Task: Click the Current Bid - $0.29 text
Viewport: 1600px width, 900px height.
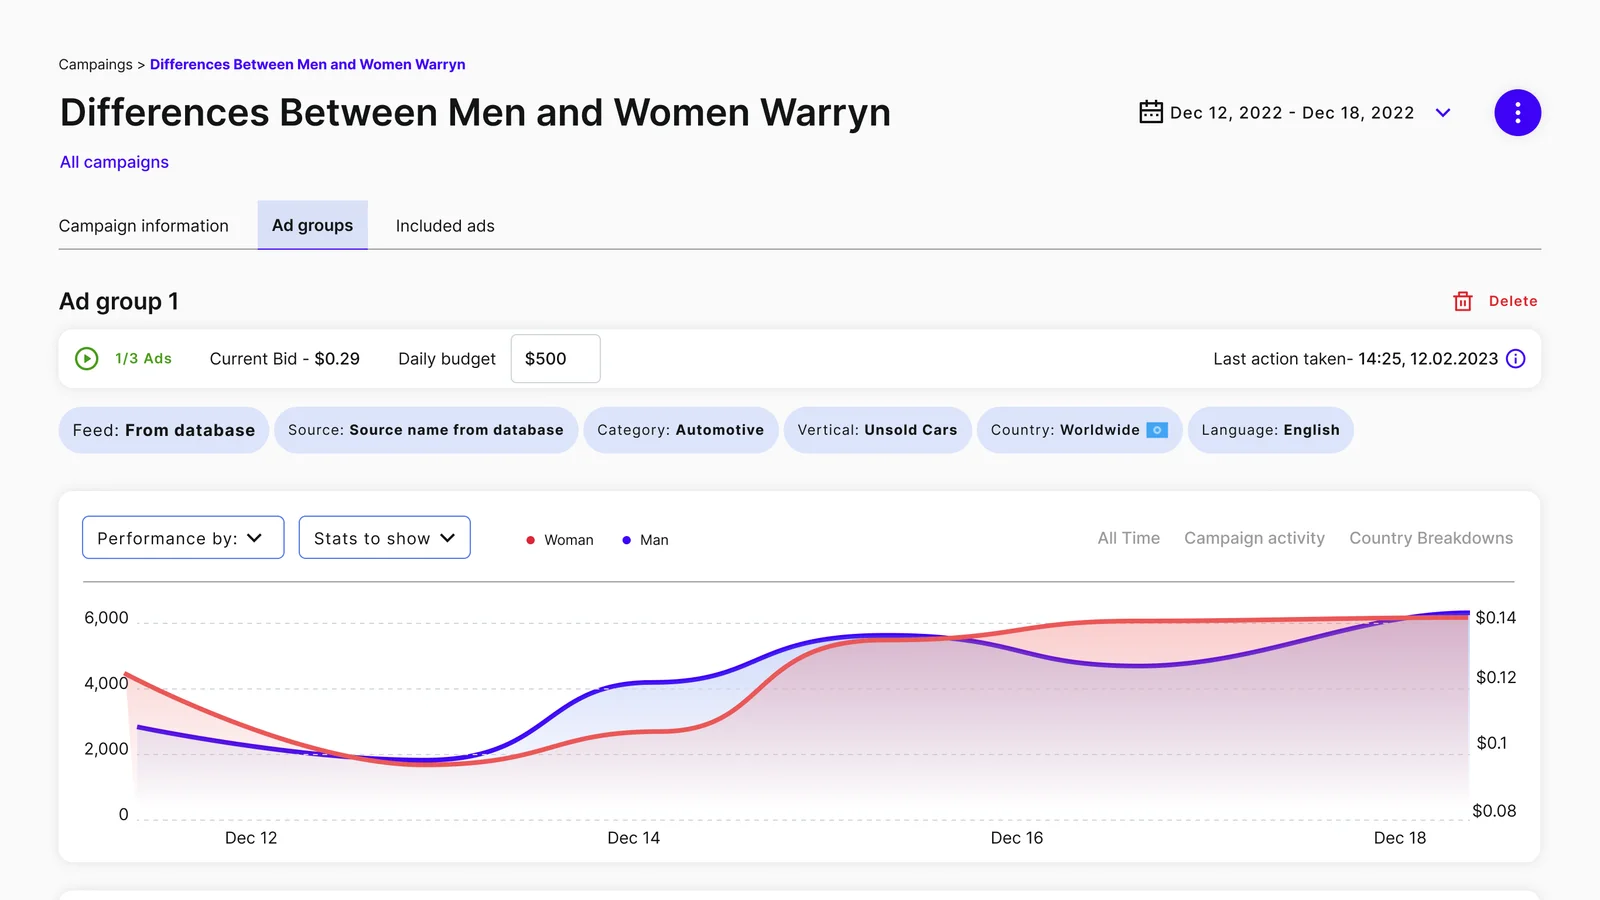Action: coord(285,359)
